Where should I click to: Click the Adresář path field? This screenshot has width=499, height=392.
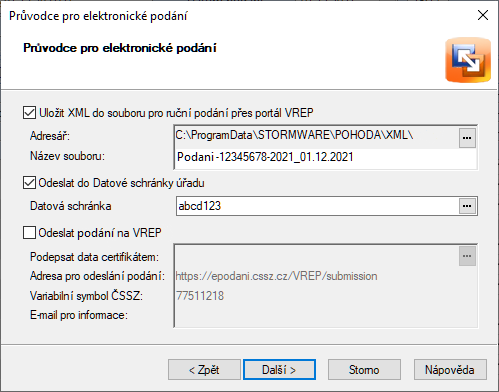[x=317, y=135]
